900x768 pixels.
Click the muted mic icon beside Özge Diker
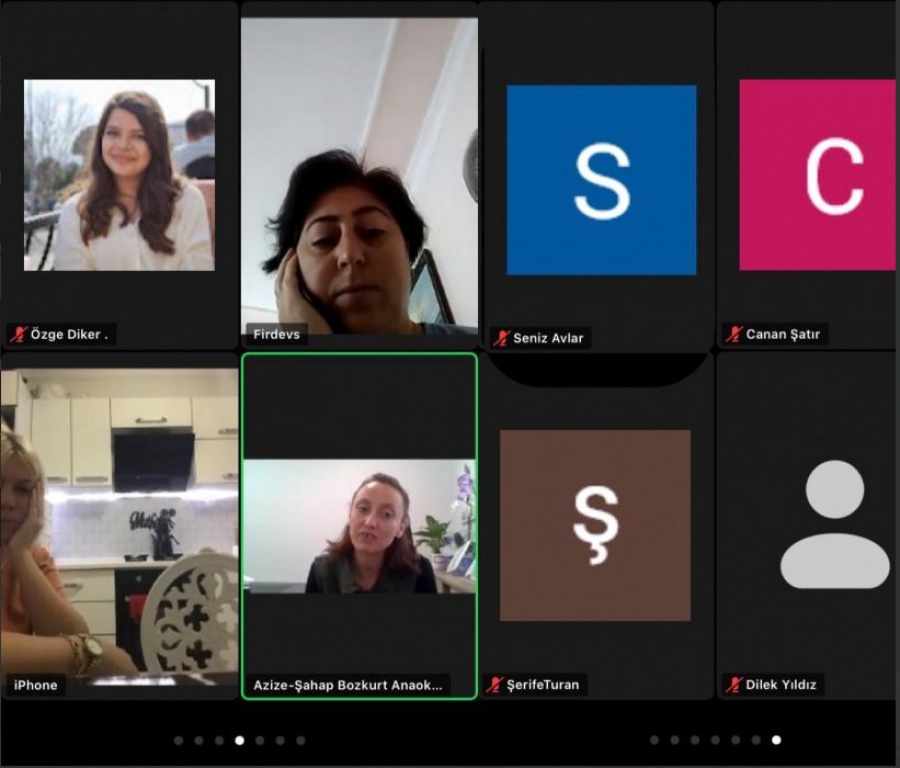pyautogui.click(x=18, y=334)
